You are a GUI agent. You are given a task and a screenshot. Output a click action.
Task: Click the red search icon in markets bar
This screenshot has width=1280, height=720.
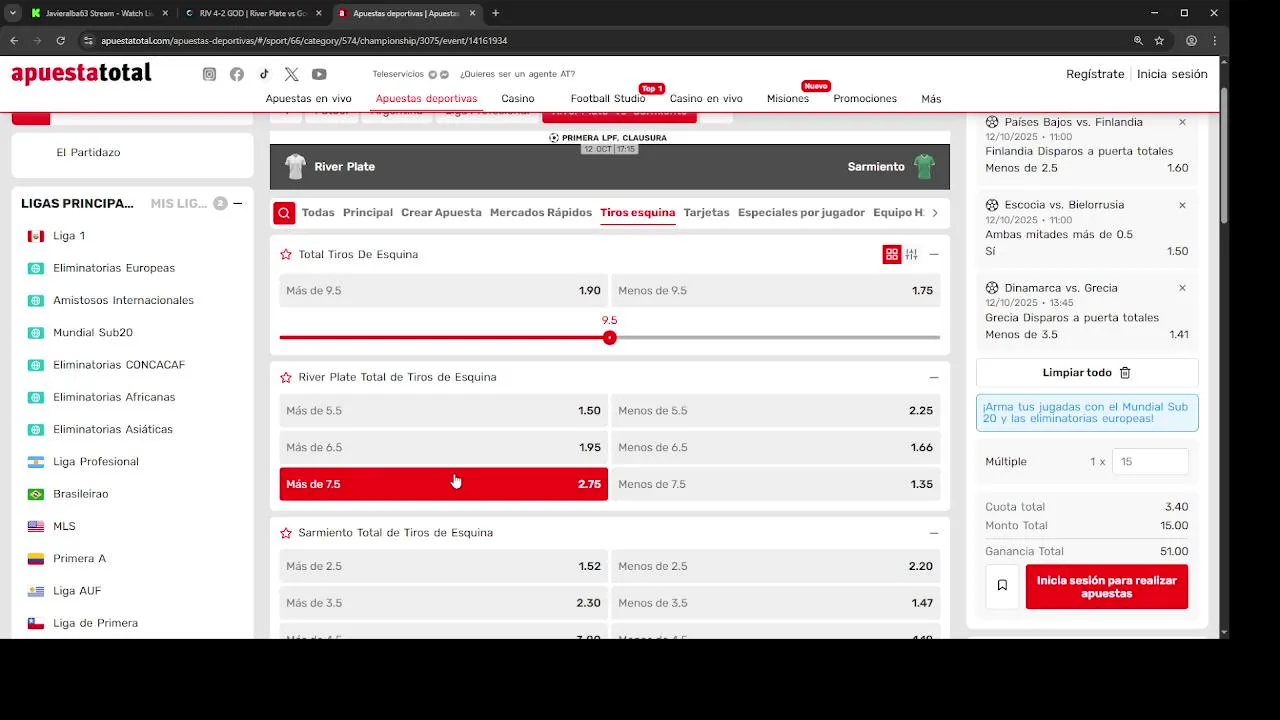pyautogui.click(x=284, y=213)
